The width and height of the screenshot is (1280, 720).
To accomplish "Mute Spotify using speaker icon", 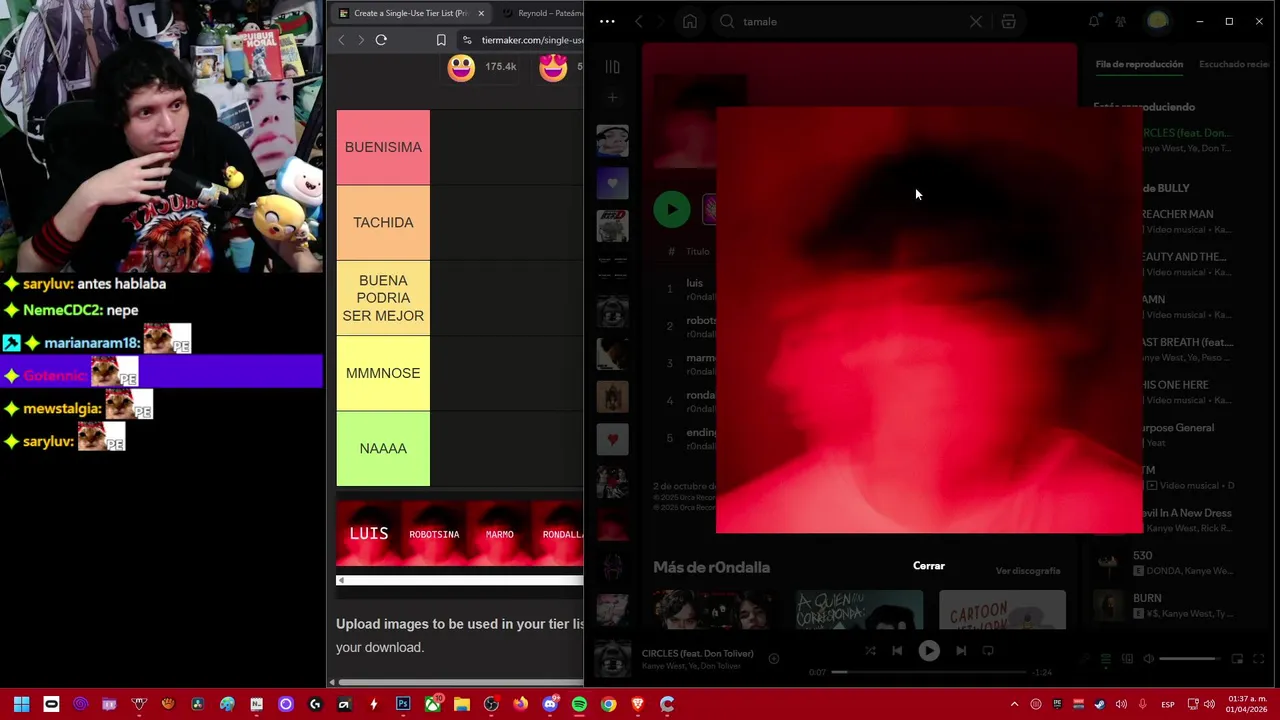I will click(x=1148, y=659).
